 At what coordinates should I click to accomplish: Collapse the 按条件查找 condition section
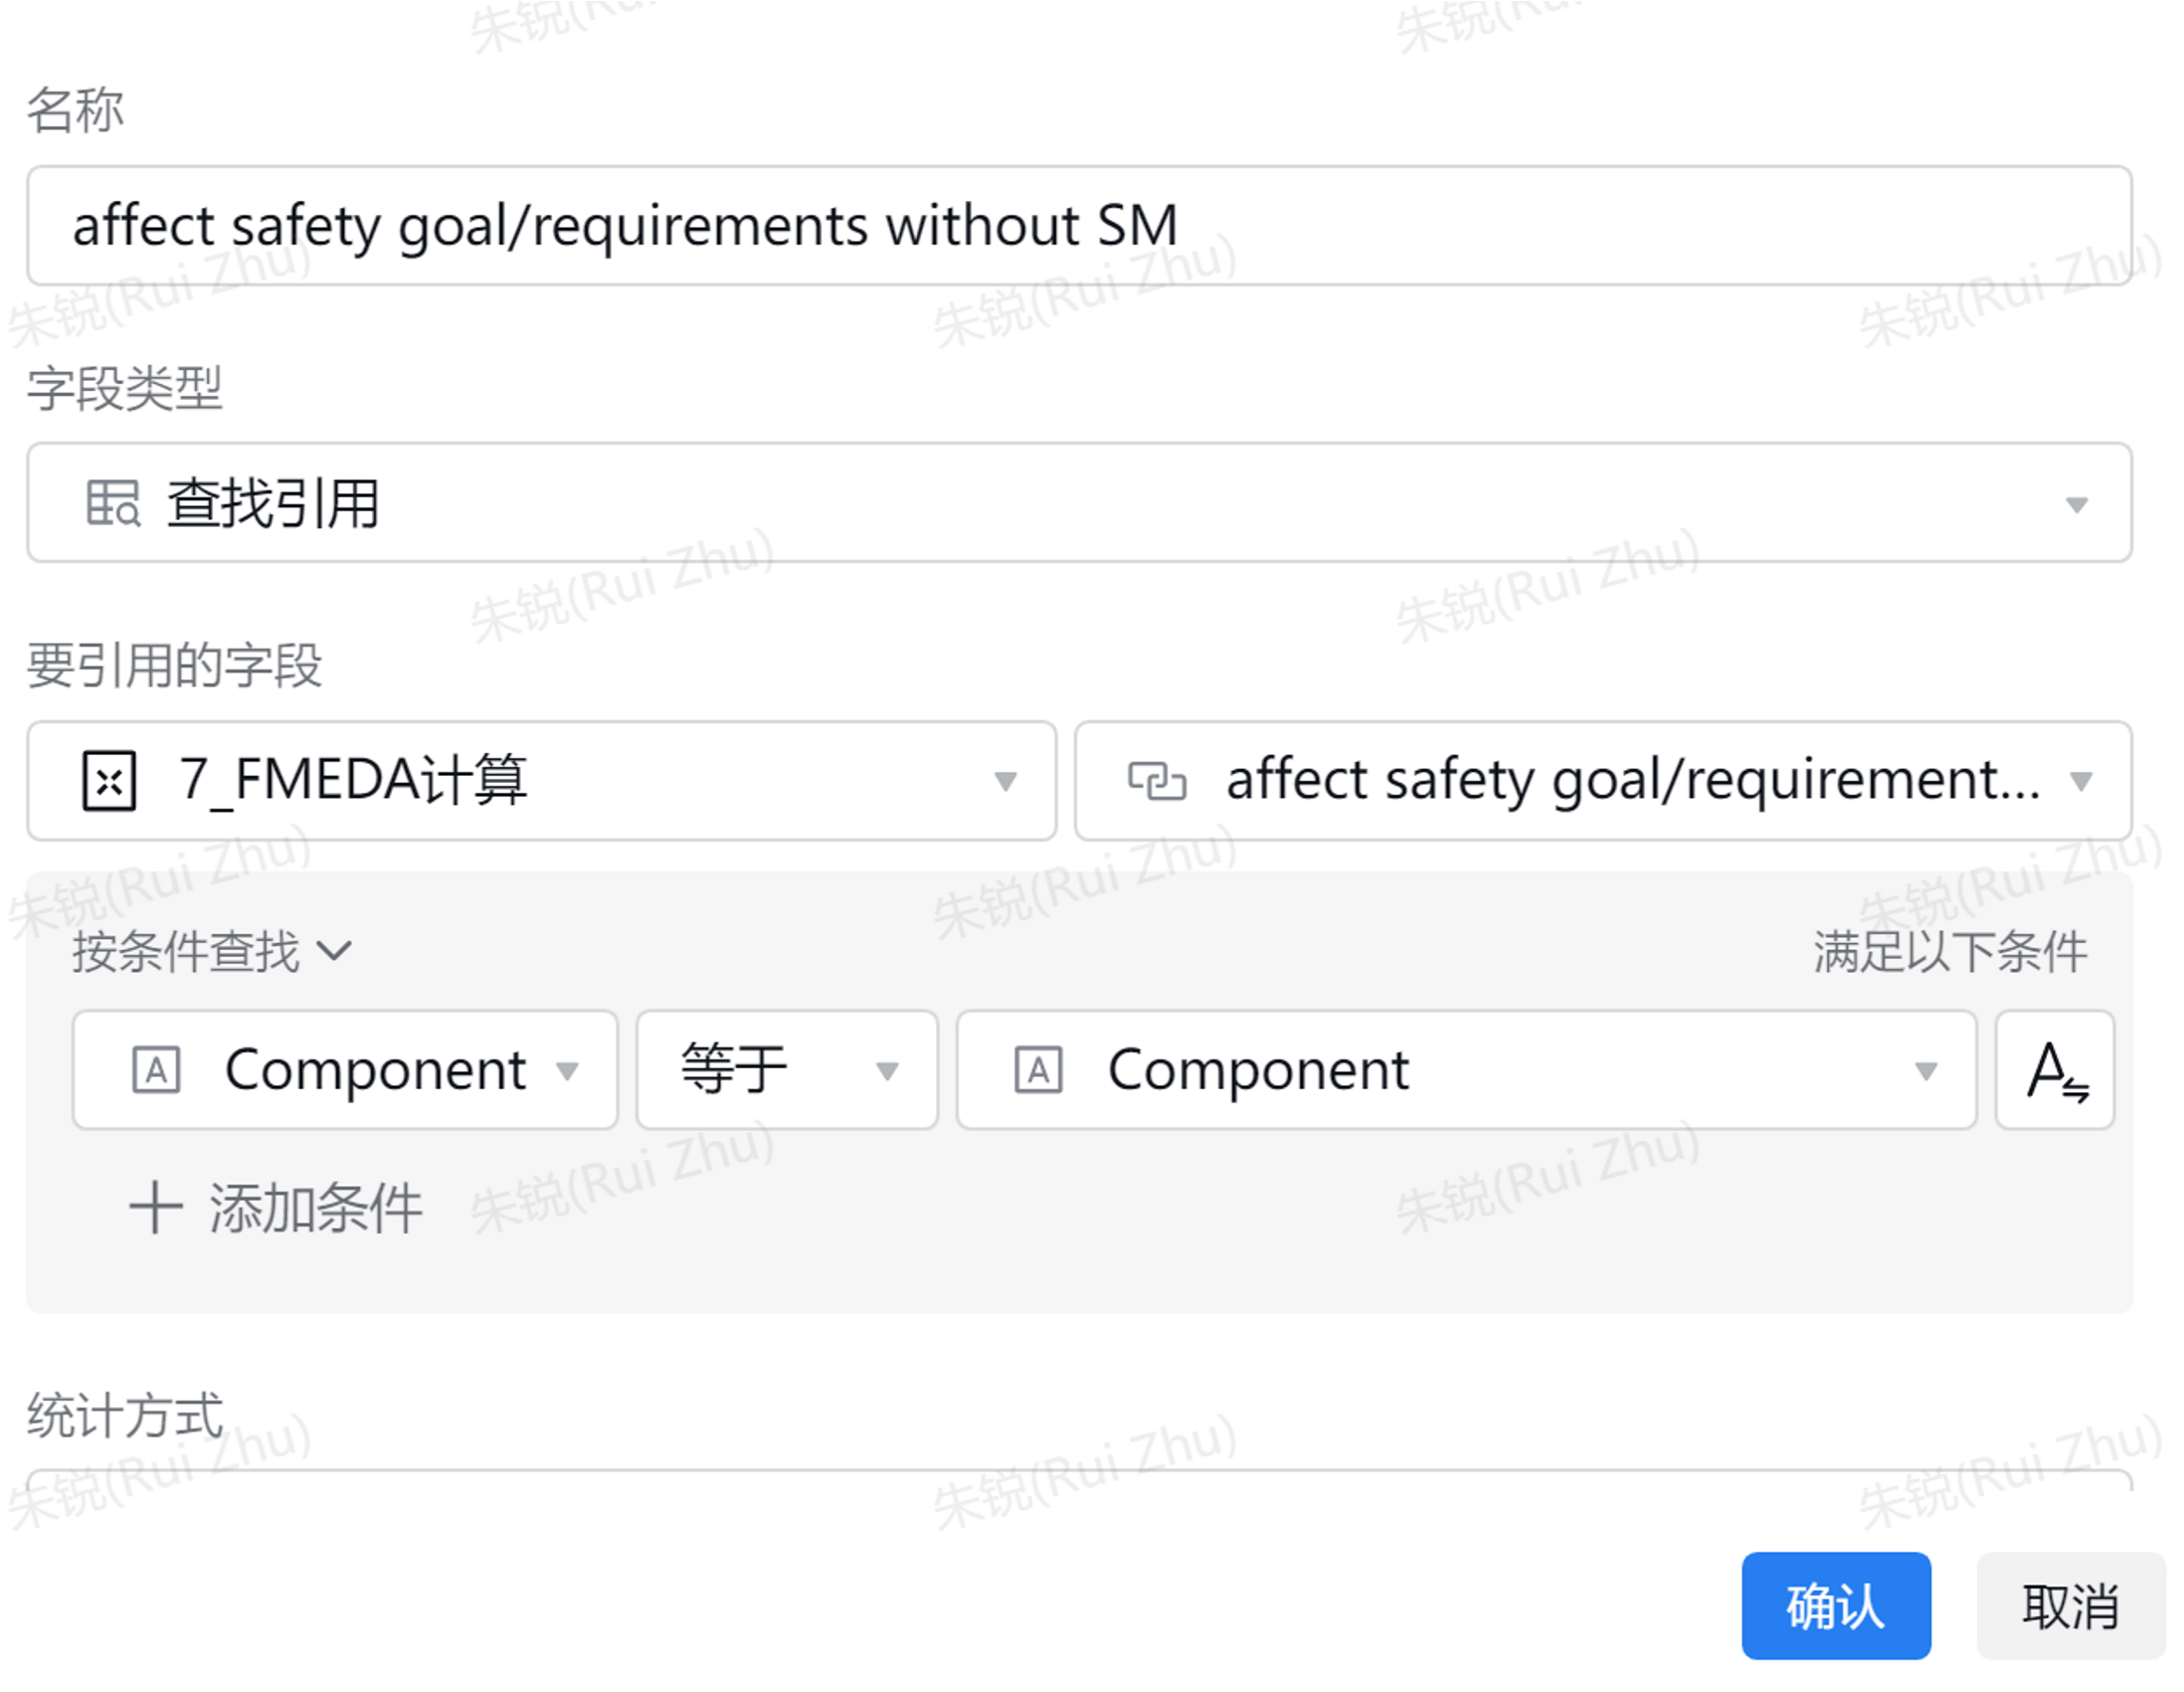coord(336,951)
